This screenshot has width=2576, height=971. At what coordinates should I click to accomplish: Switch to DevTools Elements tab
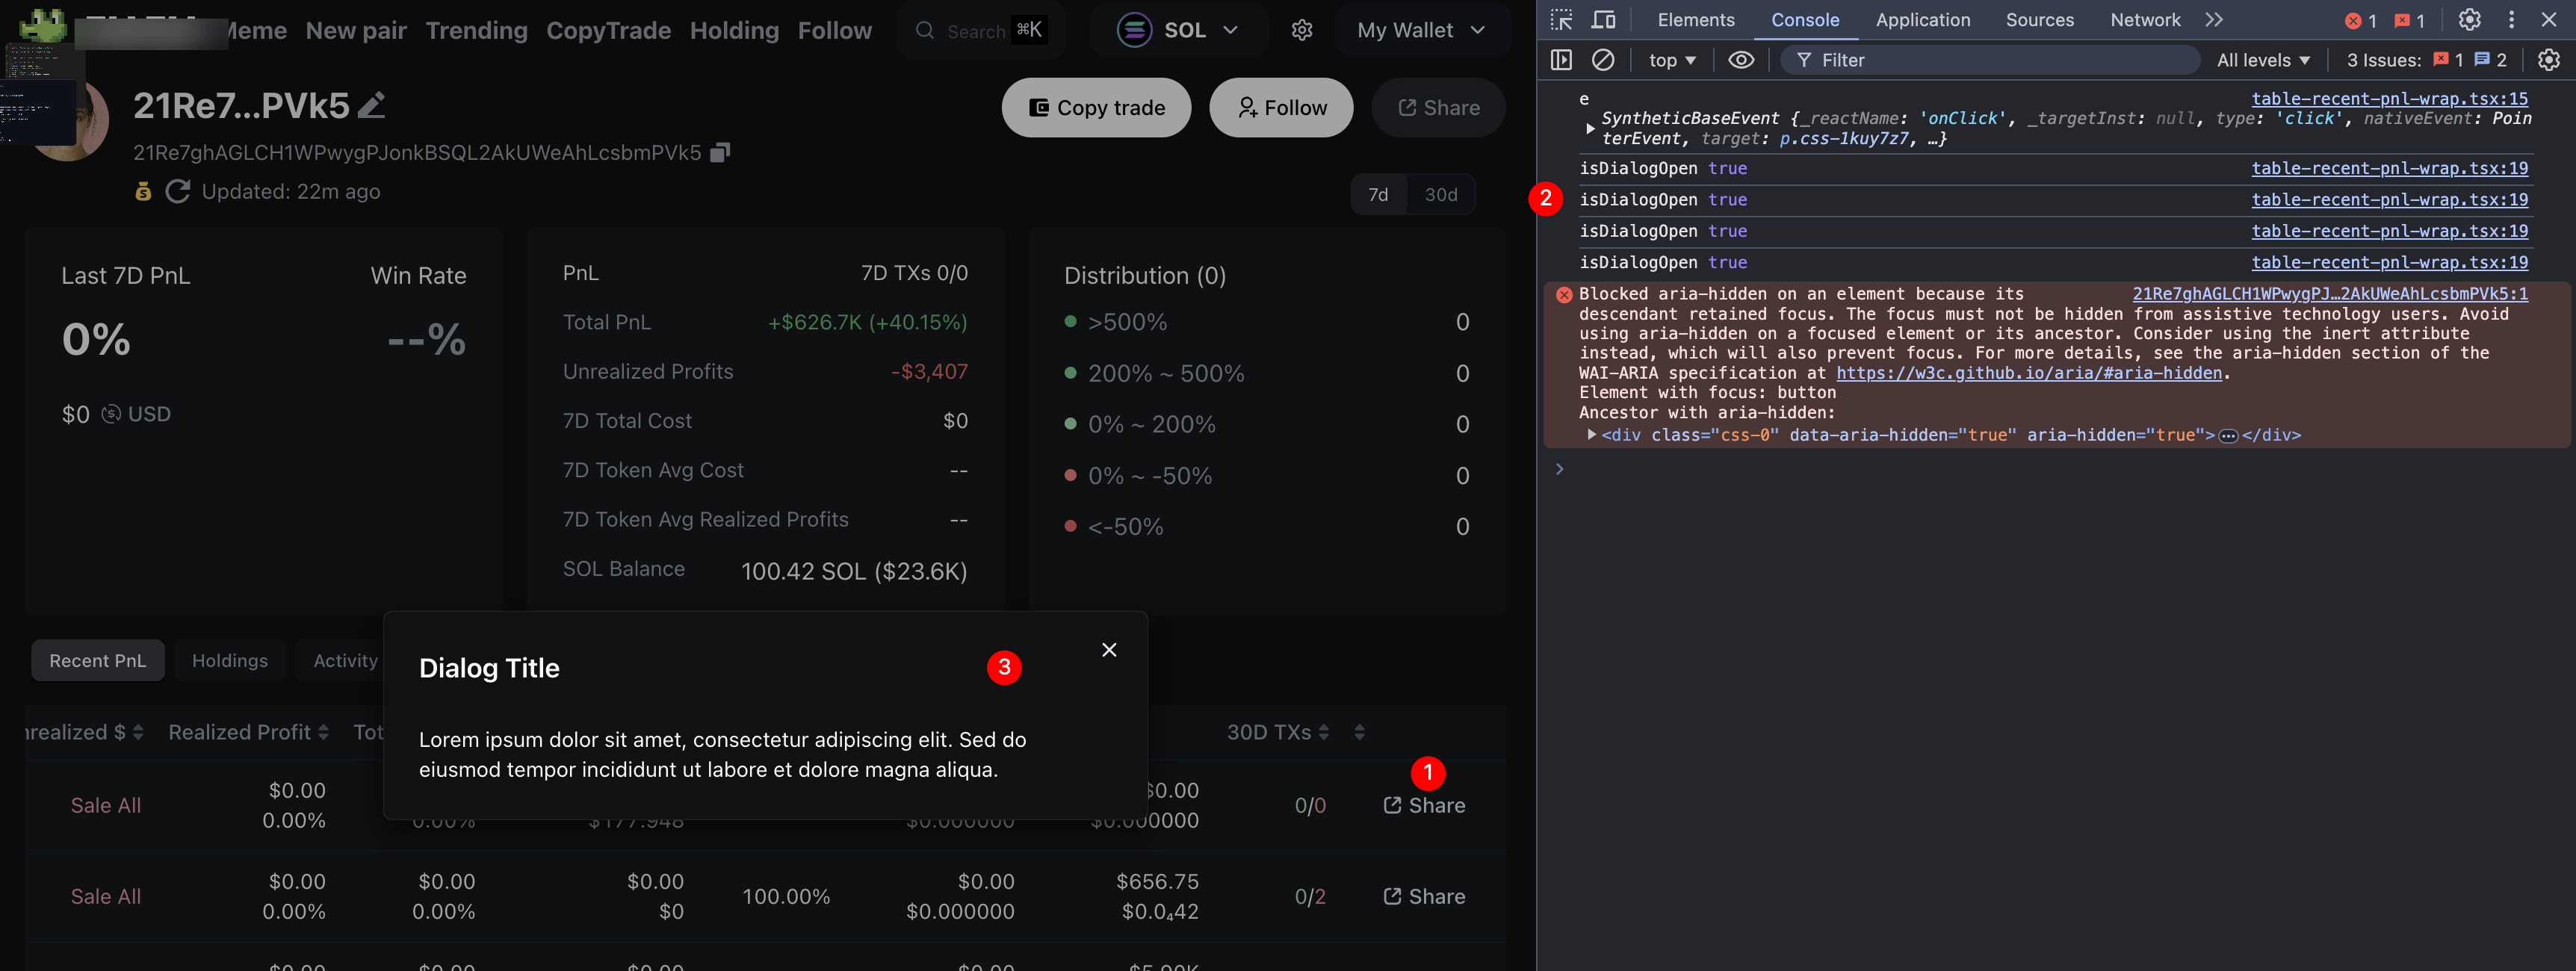pos(1696,20)
